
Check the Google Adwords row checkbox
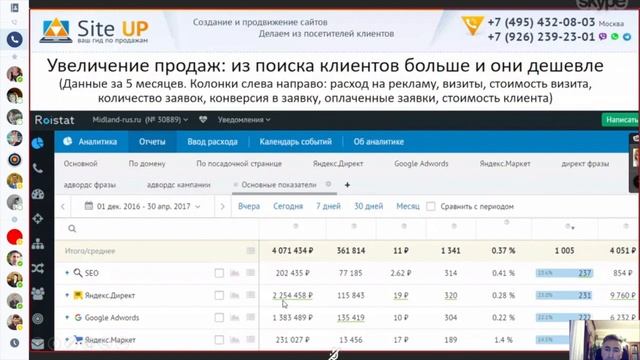click(x=219, y=317)
